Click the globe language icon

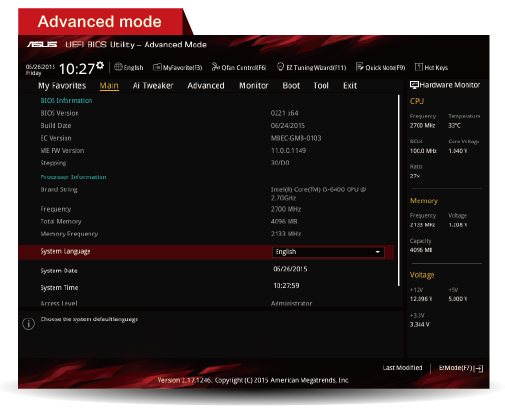(118, 67)
